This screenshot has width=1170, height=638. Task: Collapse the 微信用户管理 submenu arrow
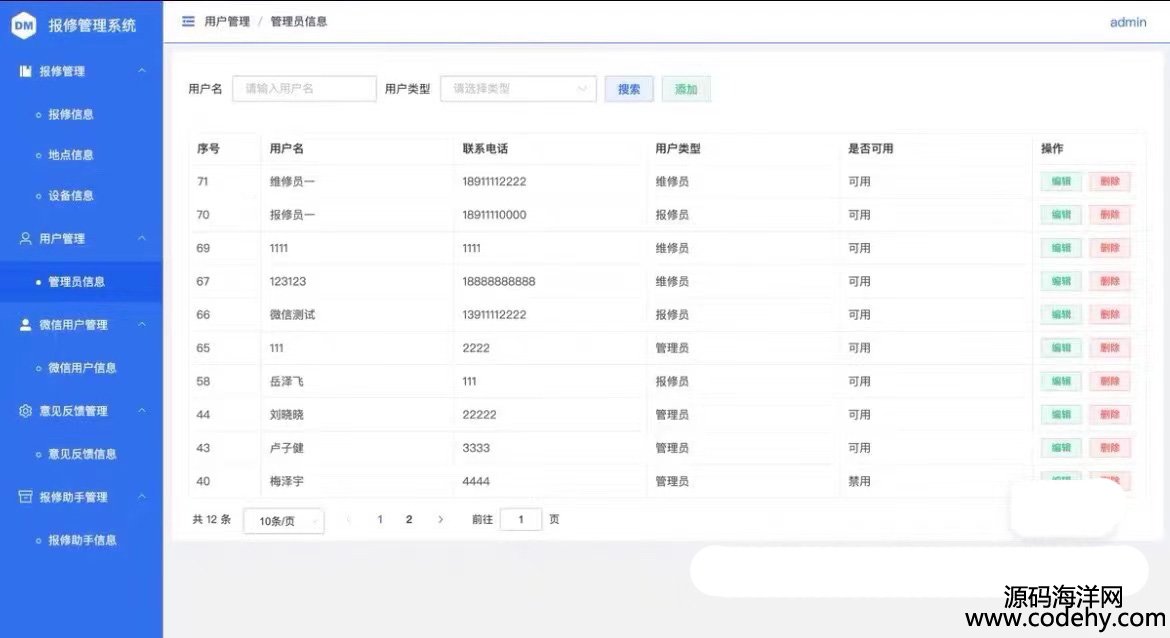pyautogui.click(x=142, y=325)
